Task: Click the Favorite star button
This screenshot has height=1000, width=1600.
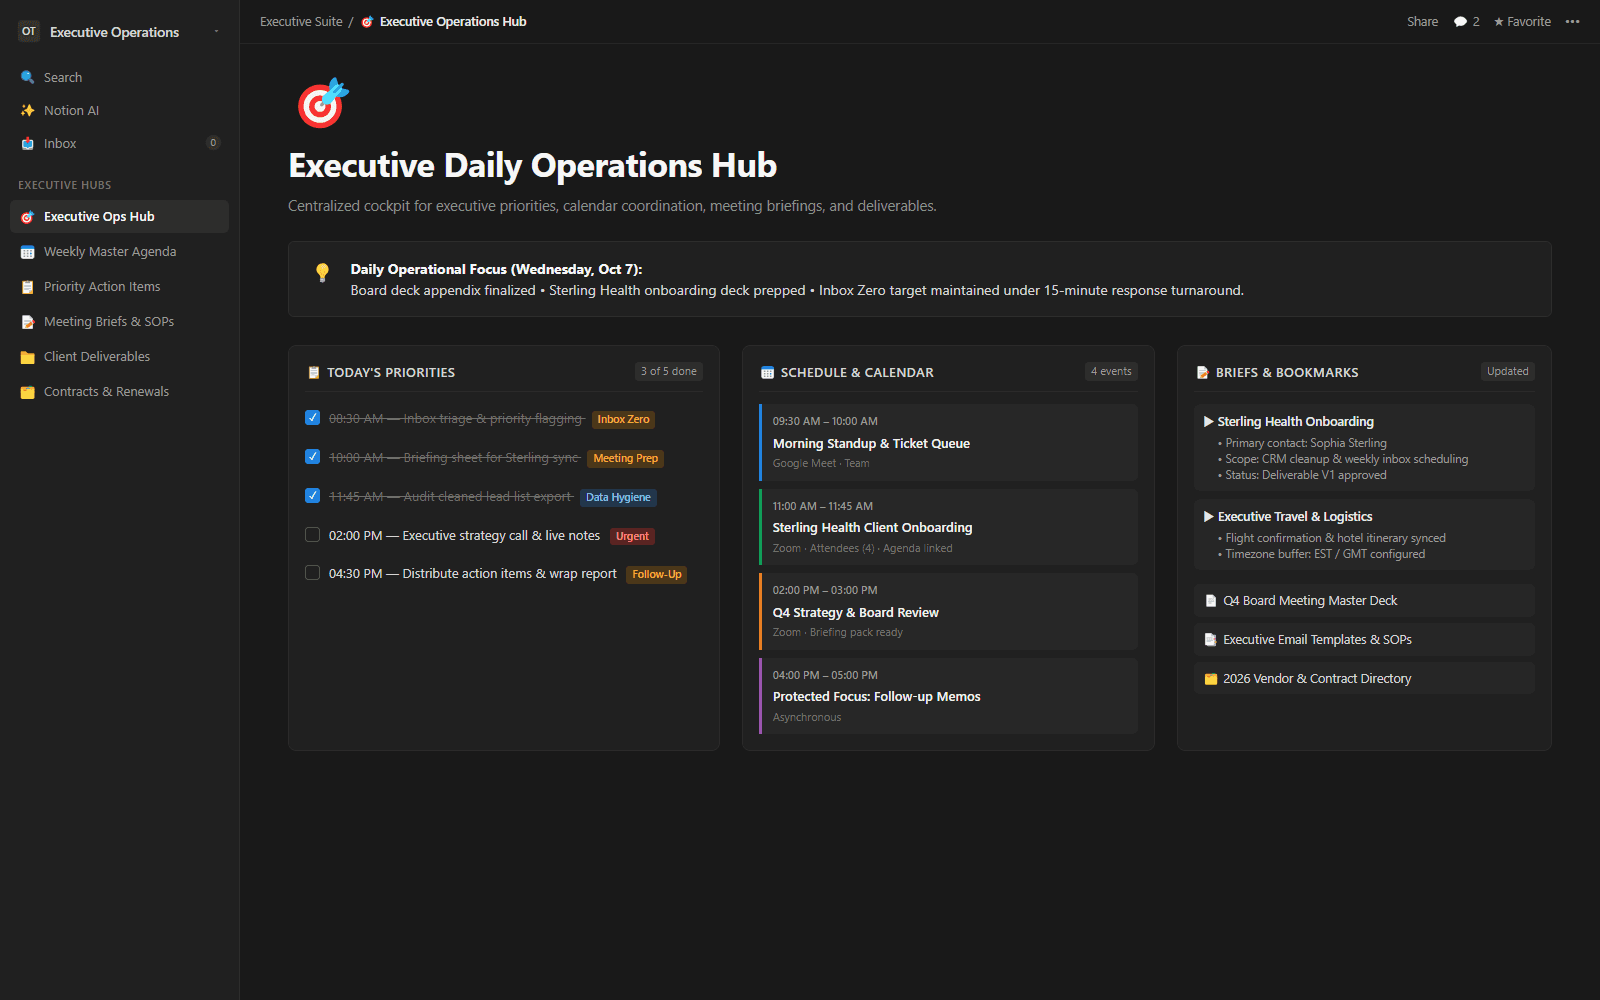Action: pos(1522,21)
